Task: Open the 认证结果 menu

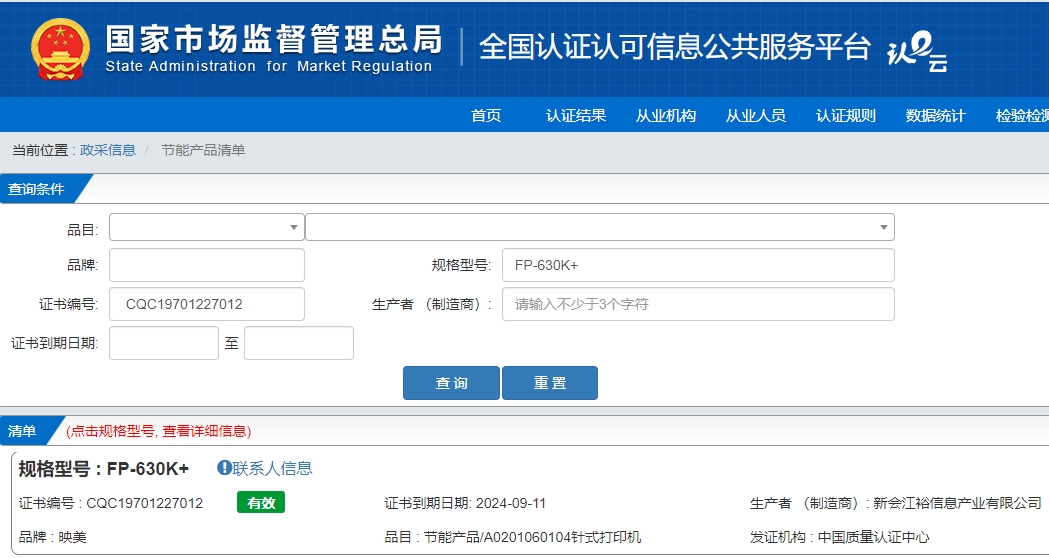Action: click(576, 115)
